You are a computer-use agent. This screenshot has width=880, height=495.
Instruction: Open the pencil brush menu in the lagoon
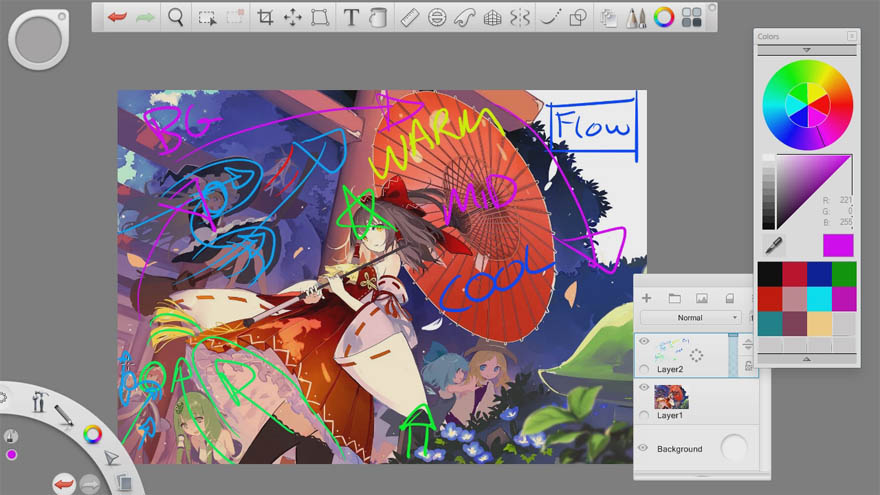[x=63, y=416]
